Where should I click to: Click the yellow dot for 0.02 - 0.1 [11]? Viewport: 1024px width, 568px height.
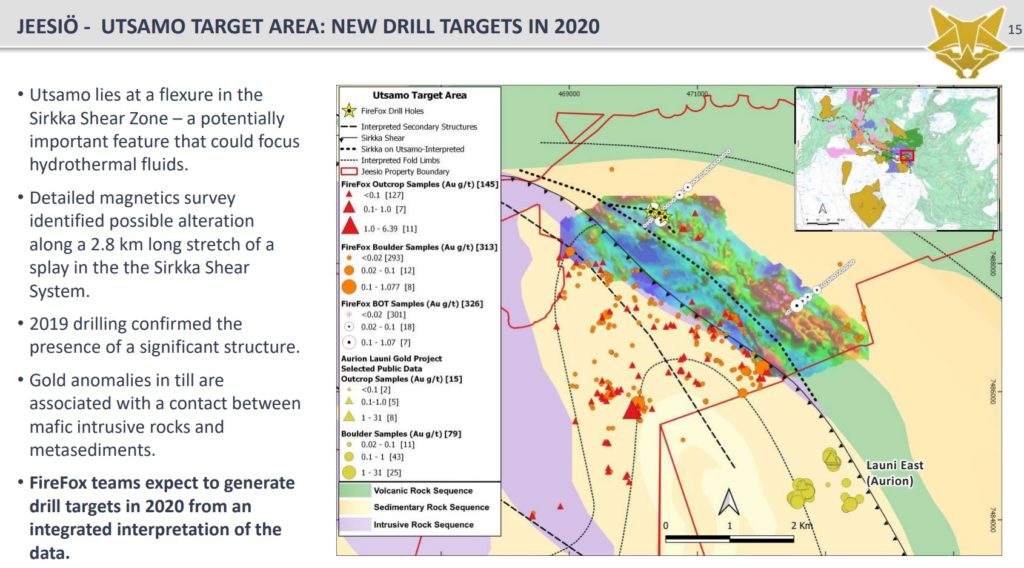(349, 445)
